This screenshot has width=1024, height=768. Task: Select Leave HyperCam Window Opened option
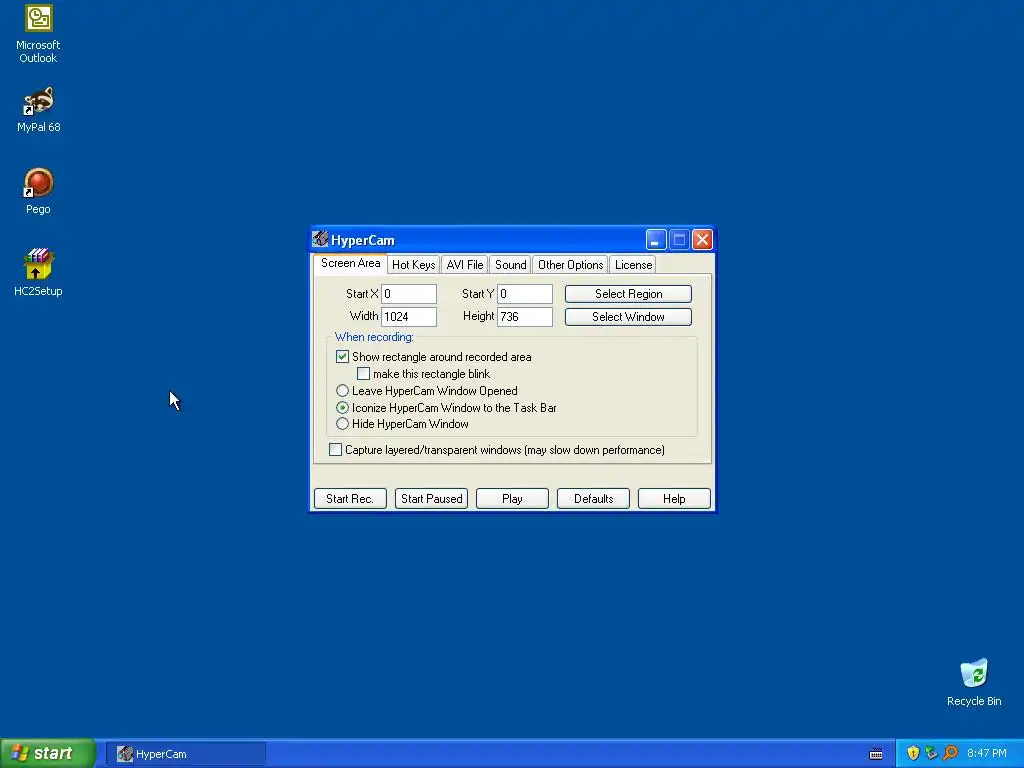342,391
